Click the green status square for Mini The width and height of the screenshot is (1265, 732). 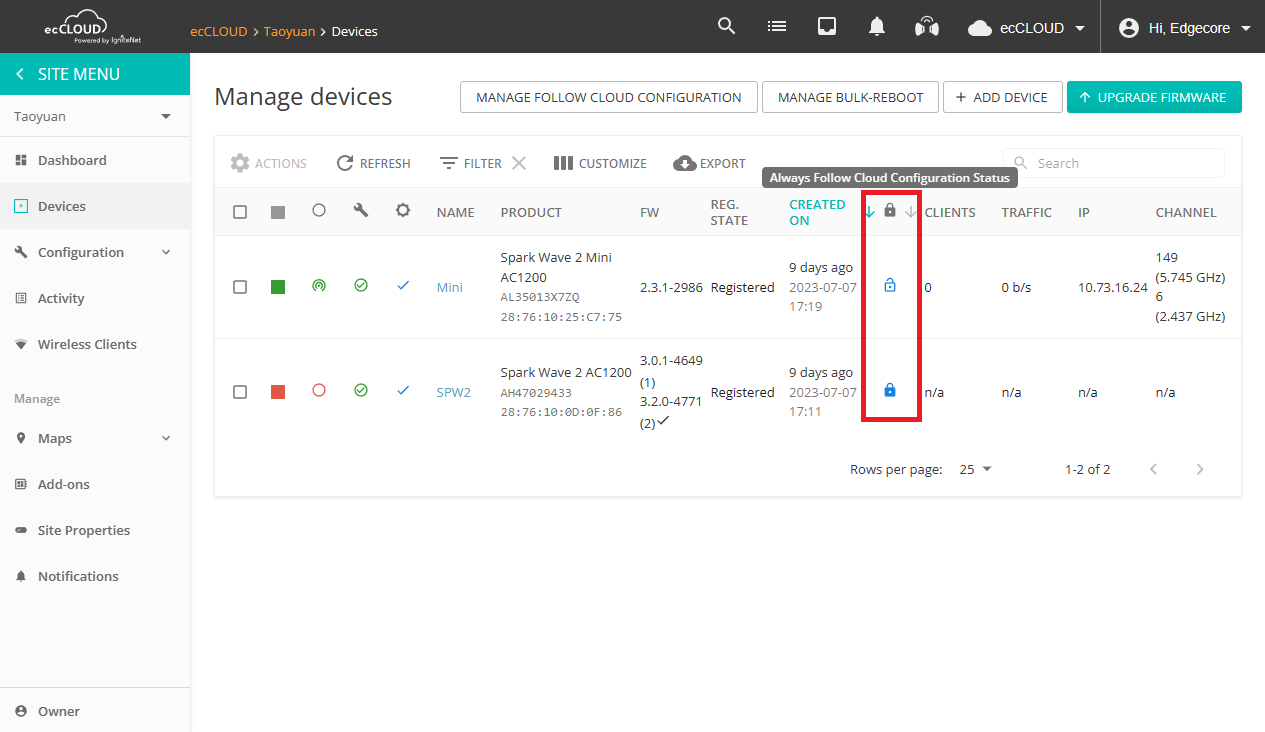[x=278, y=287]
